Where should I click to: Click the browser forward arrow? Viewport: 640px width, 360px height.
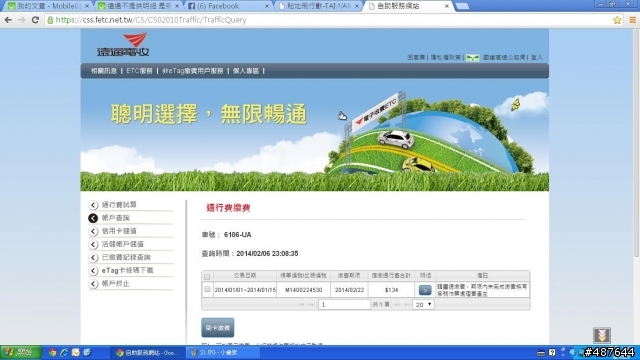(22, 20)
